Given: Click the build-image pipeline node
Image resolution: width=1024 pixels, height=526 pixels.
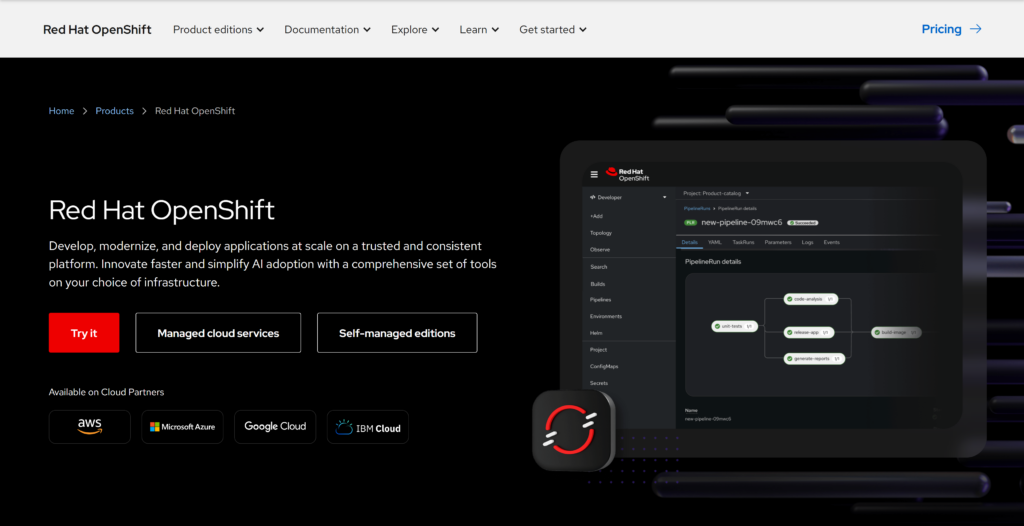Looking at the screenshot, I should point(896,333).
